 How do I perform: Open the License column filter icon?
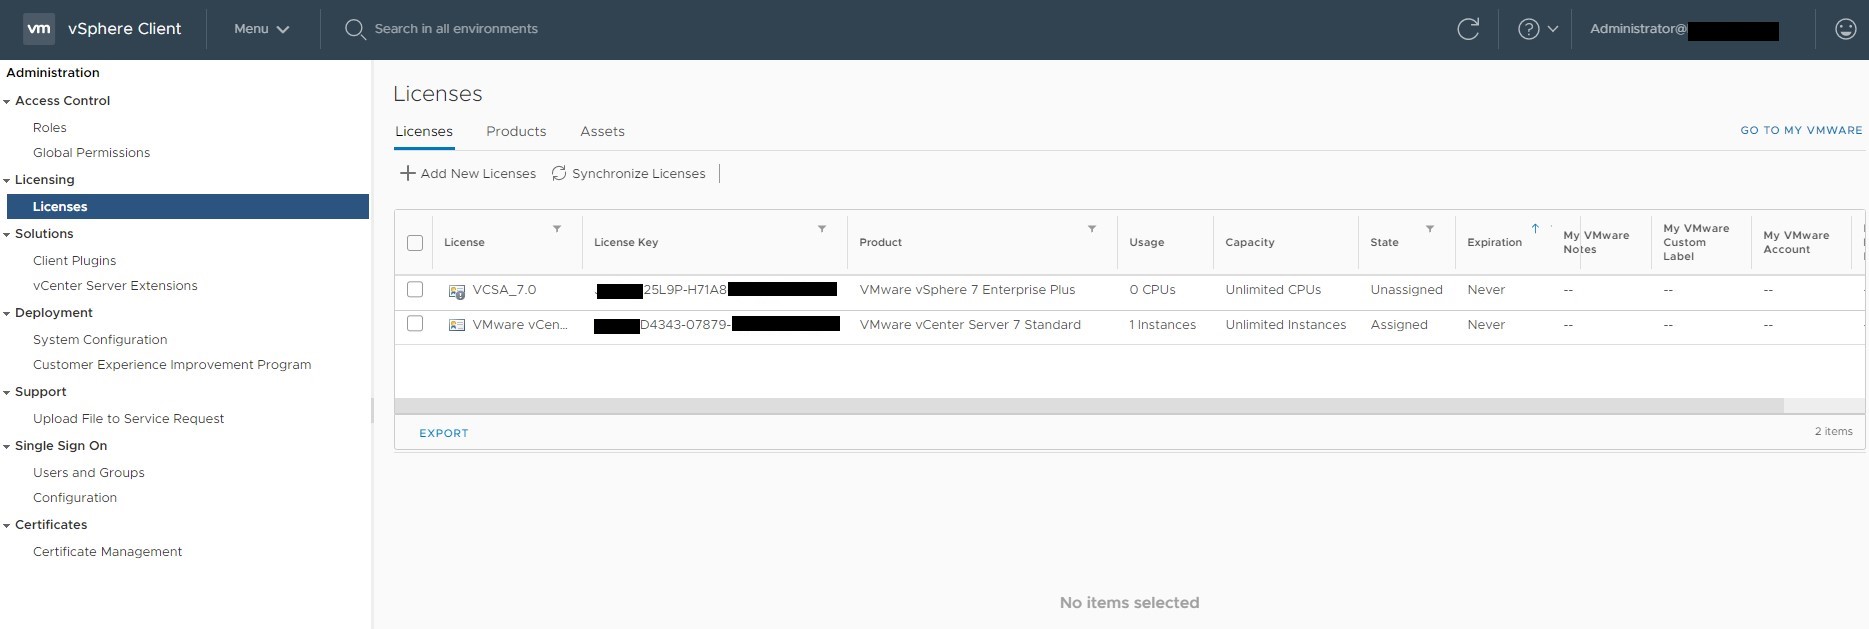click(x=557, y=229)
